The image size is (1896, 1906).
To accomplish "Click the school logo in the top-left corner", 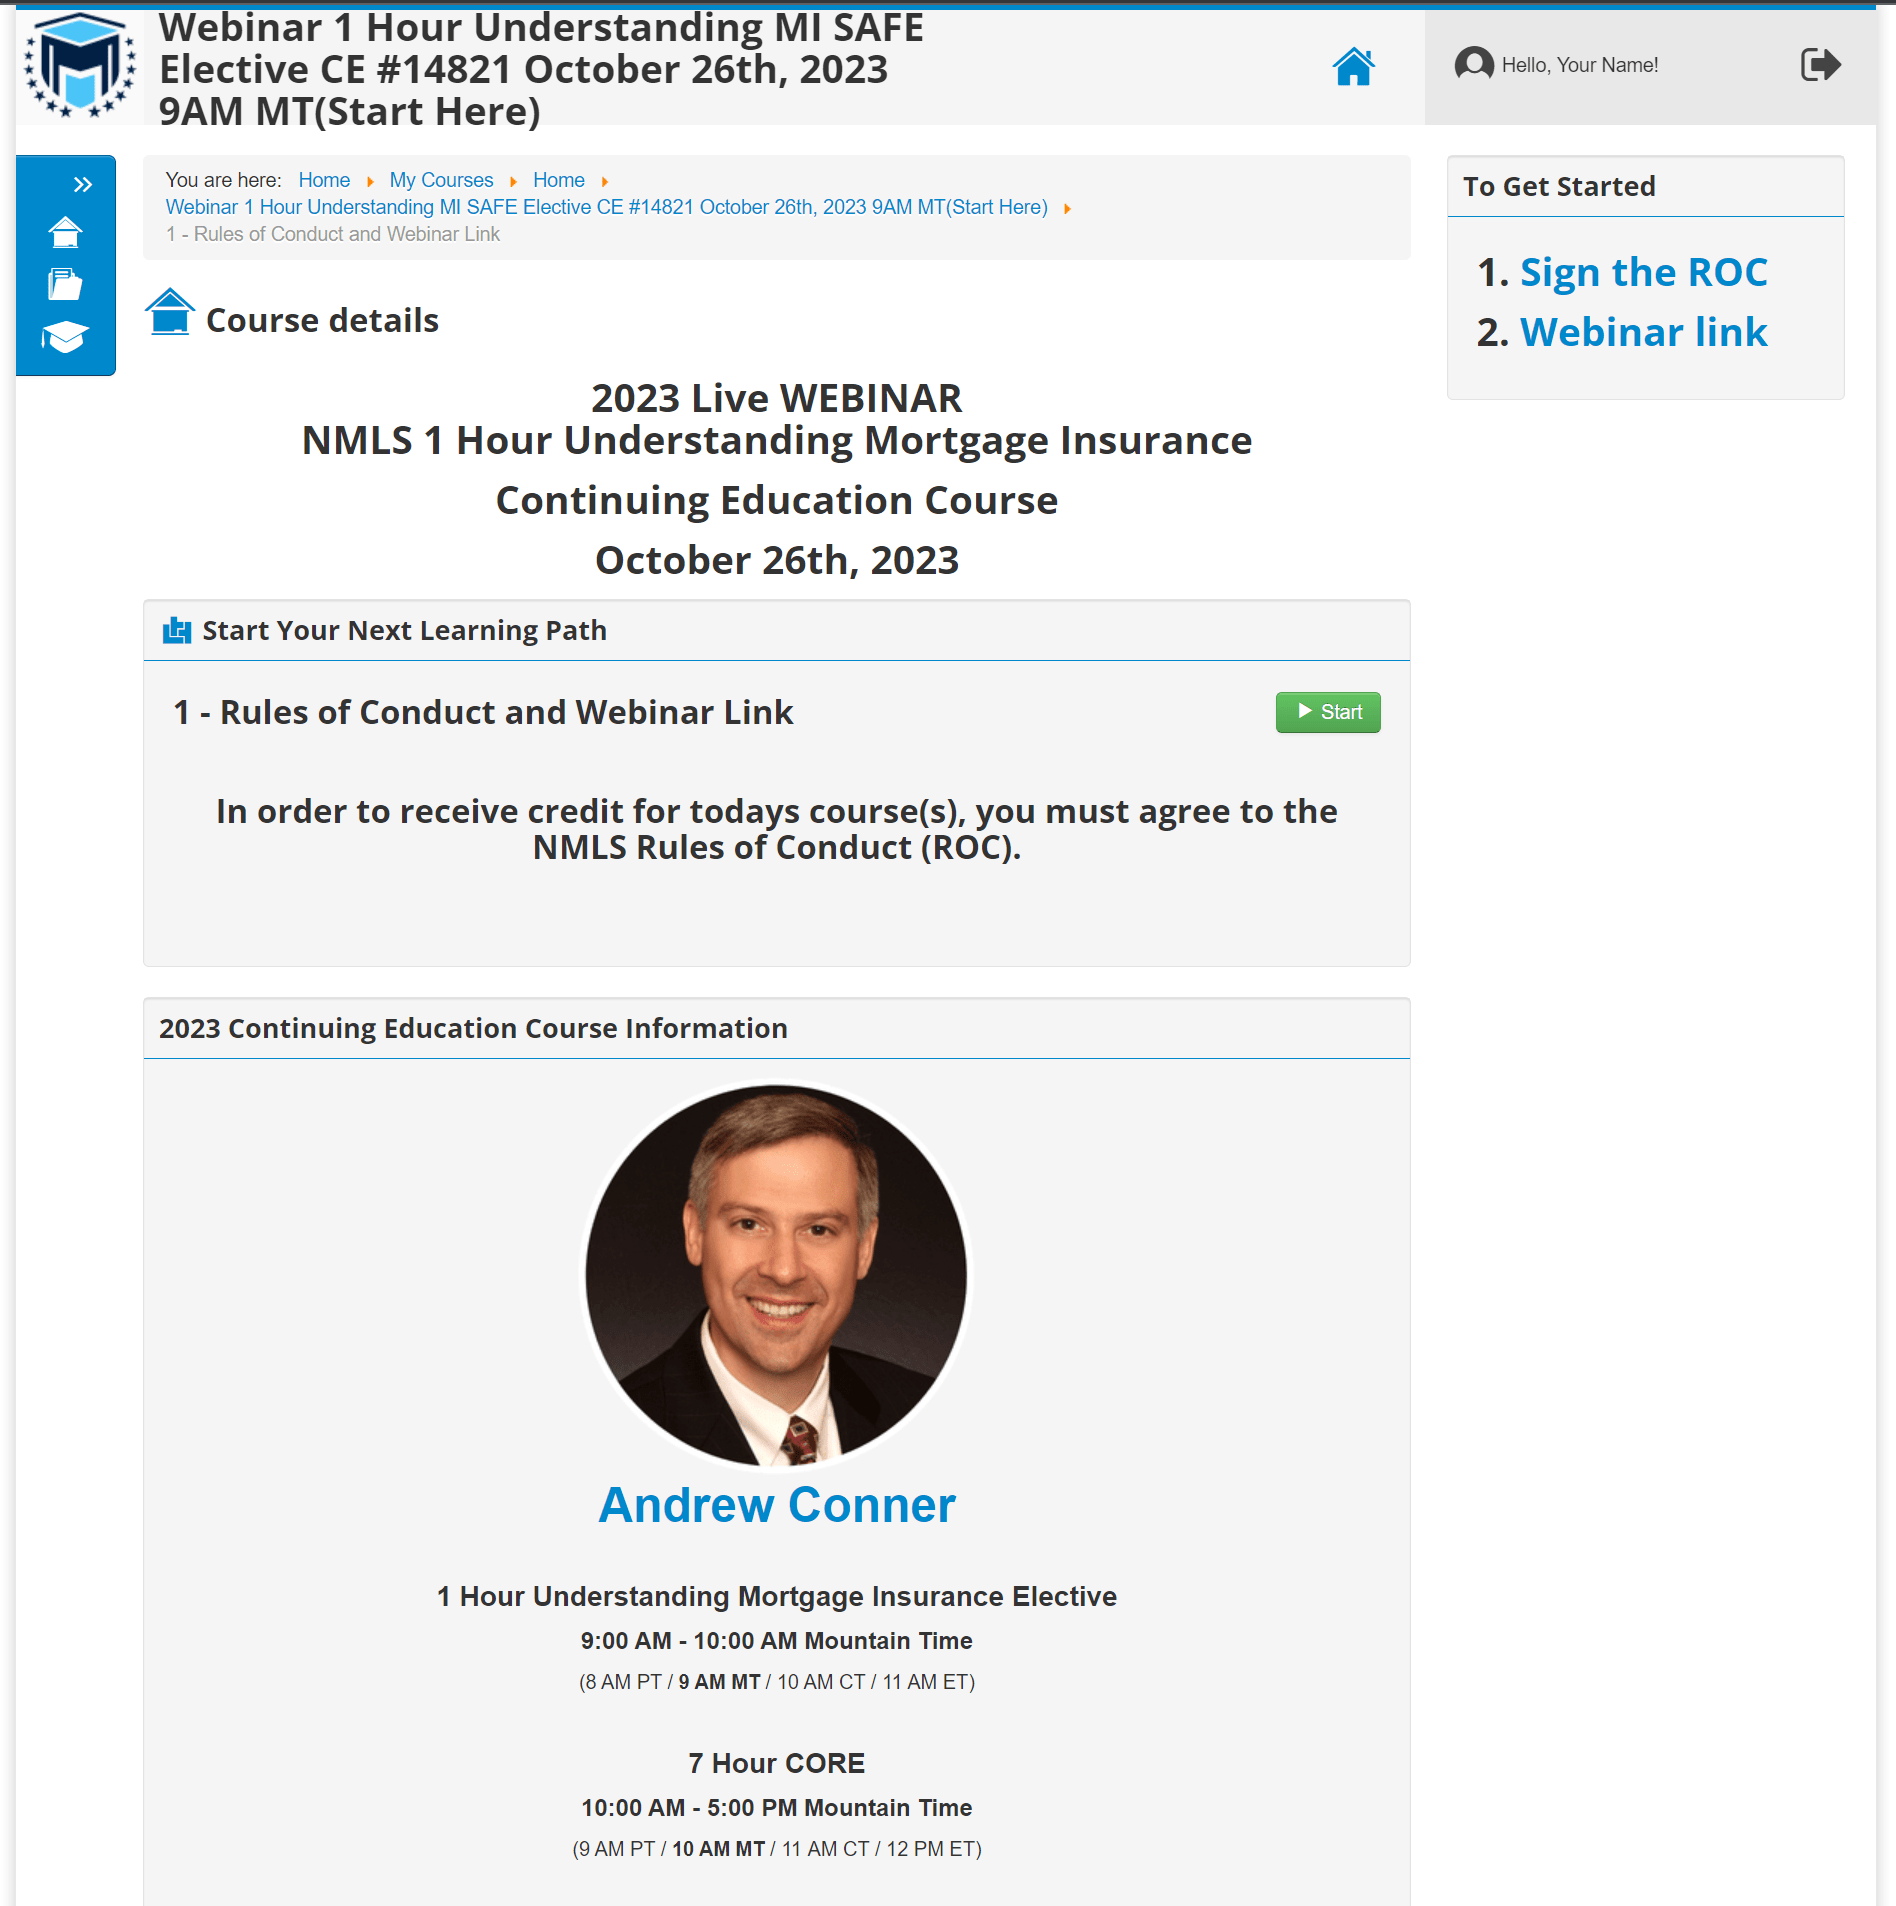I will click(82, 64).
